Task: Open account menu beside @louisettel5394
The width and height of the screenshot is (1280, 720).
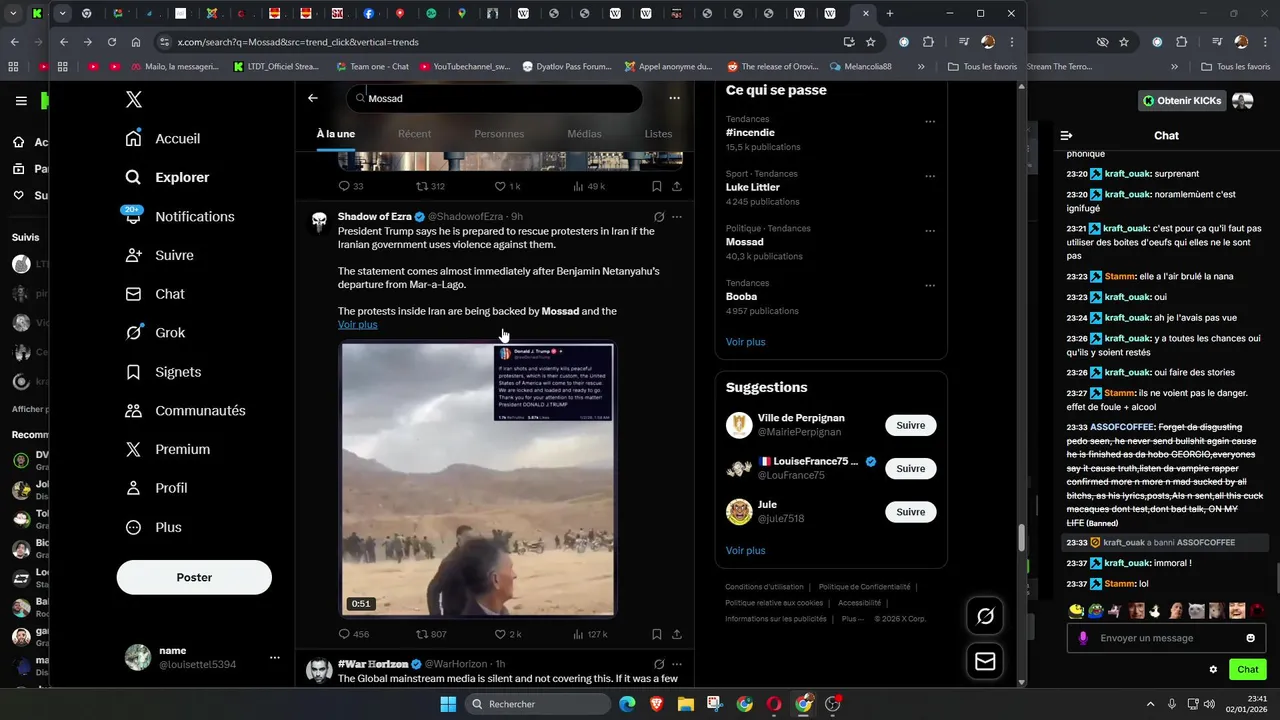Action: point(274,657)
